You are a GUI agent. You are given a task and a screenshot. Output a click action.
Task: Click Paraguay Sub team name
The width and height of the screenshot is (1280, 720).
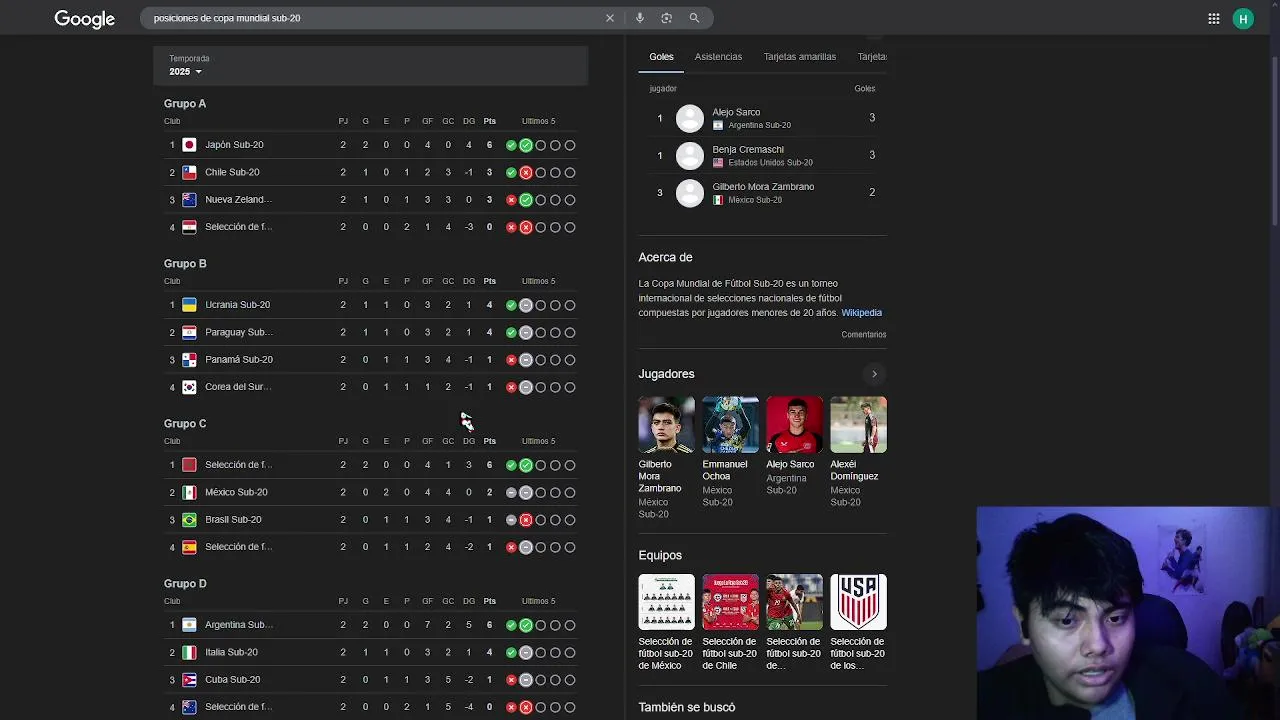pyautogui.click(x=239, y=332)
